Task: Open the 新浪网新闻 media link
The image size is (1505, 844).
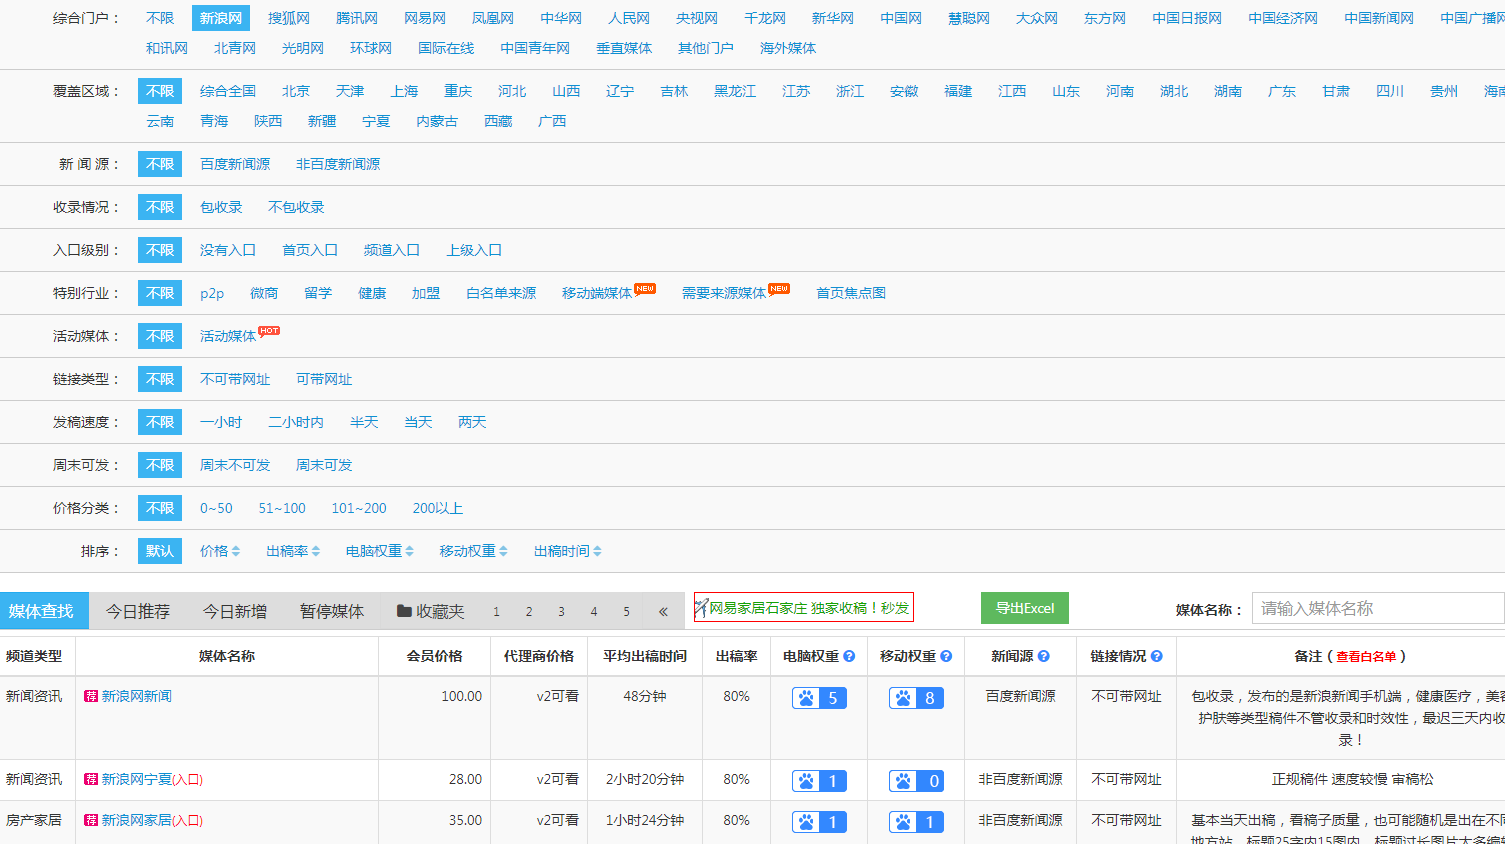Action: (137, 696)
